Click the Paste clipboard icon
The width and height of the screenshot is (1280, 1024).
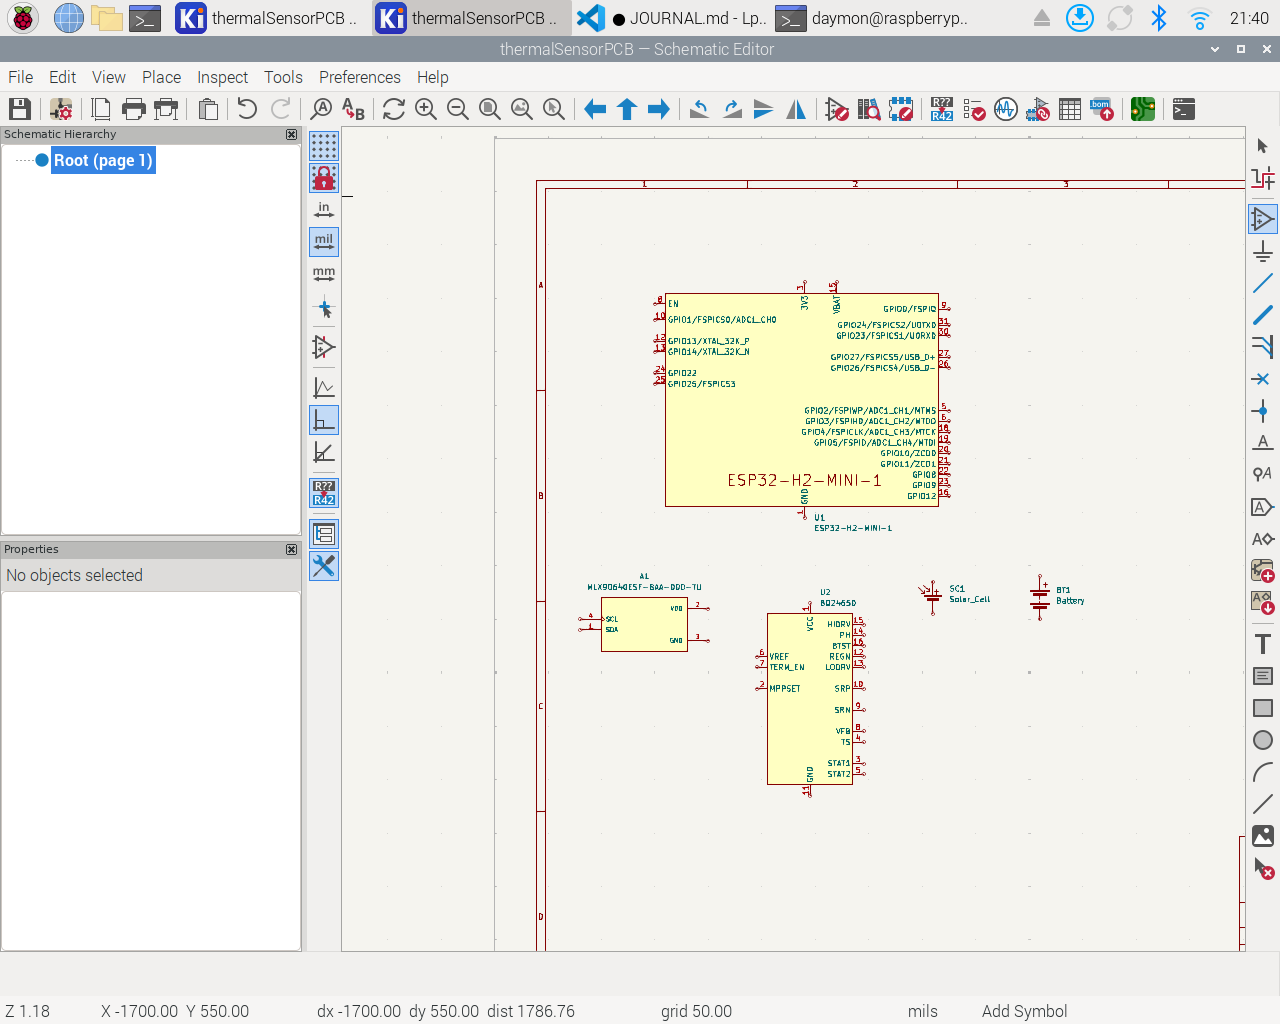point(208,109)
